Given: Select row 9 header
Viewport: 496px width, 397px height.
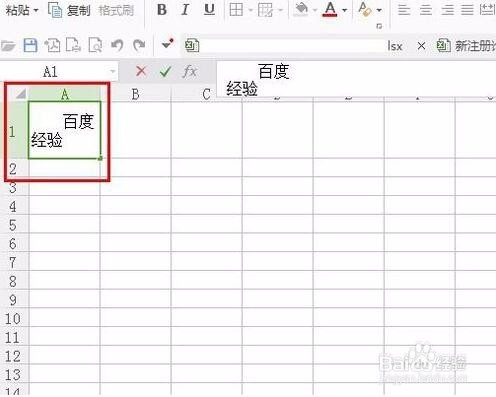Looking at the screenshot, I should (13, 300).
